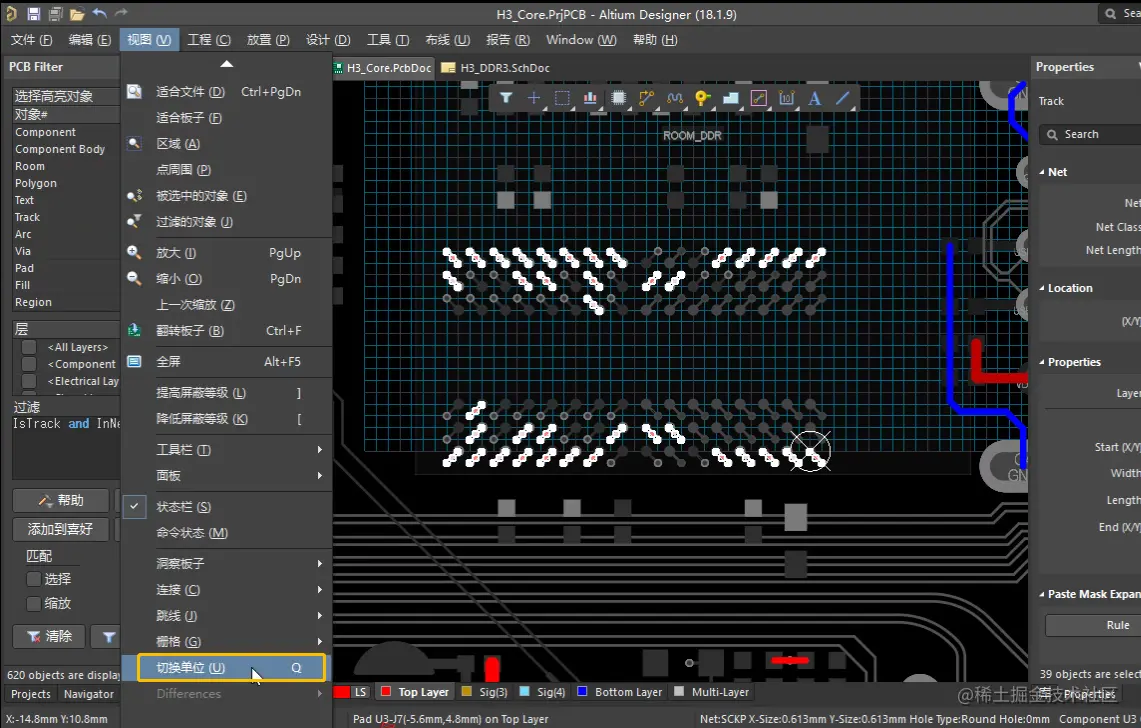Click the Zoom In magnifier icon
Viewport: 1141px width, 728px height.
point(134,253)
